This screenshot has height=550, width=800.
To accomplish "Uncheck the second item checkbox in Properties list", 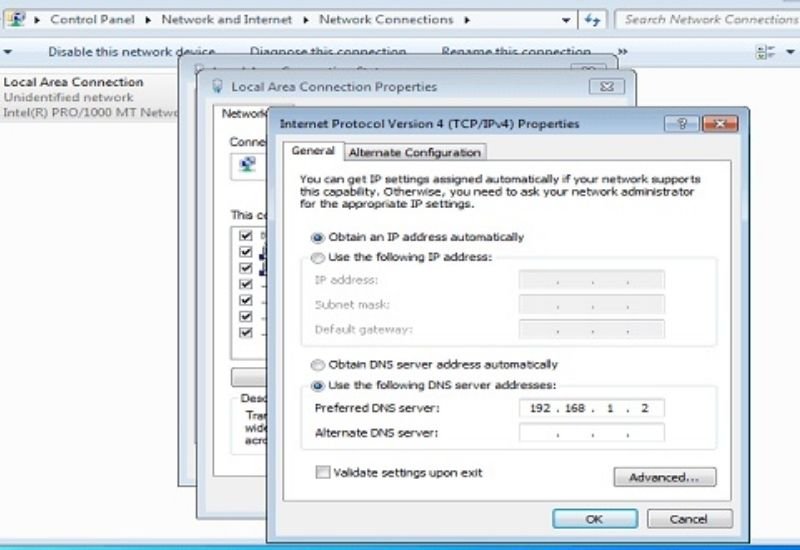I will point(245,252).
